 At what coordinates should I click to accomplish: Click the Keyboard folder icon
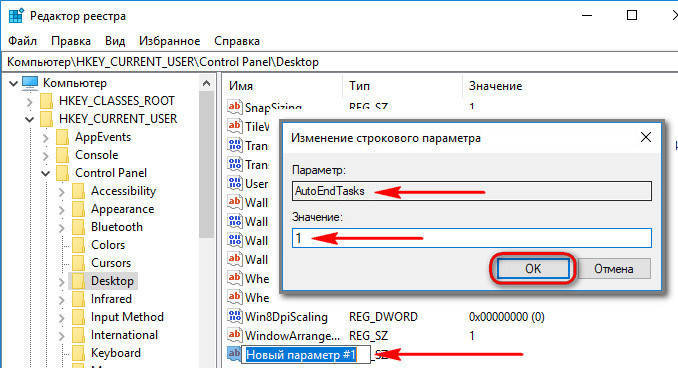[x=78, y=353]
